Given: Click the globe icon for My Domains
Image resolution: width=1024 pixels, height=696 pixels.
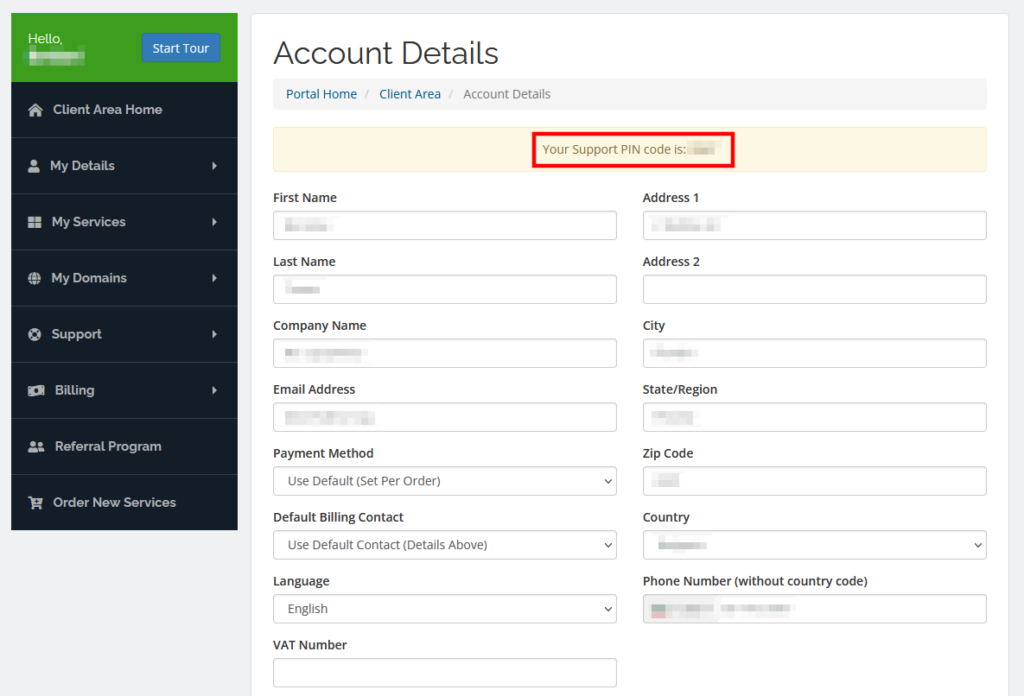Looking at the screenshot, I should pos(35,278).
